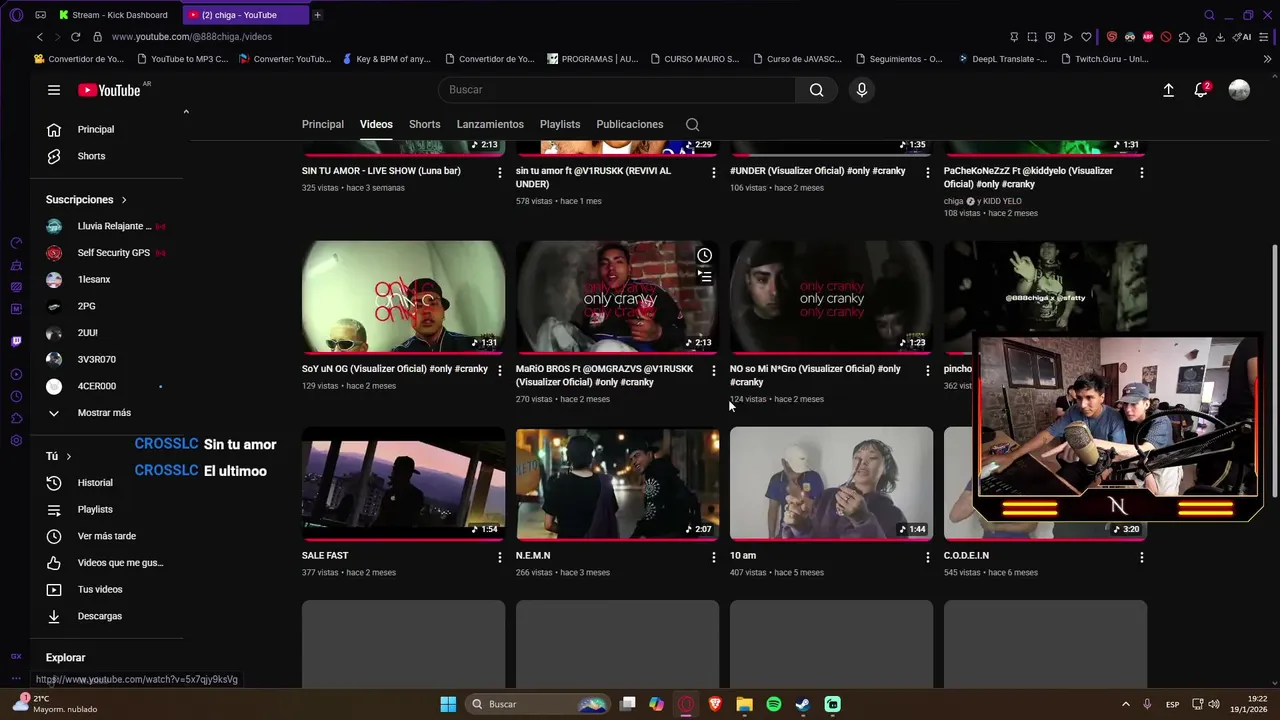The width and height of the screenshot is (1280, 720).
Task: Open the DeepL Translate bookmark
Action: tap(1002, 59)
